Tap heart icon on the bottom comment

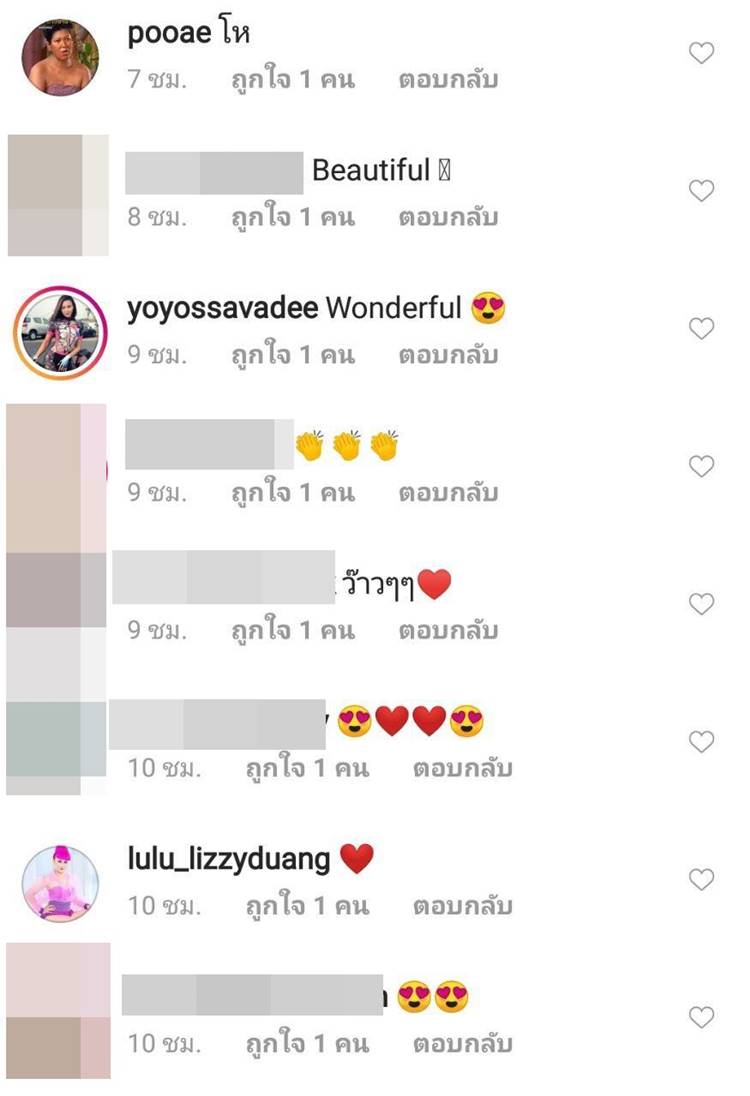tap(701, 1016)
